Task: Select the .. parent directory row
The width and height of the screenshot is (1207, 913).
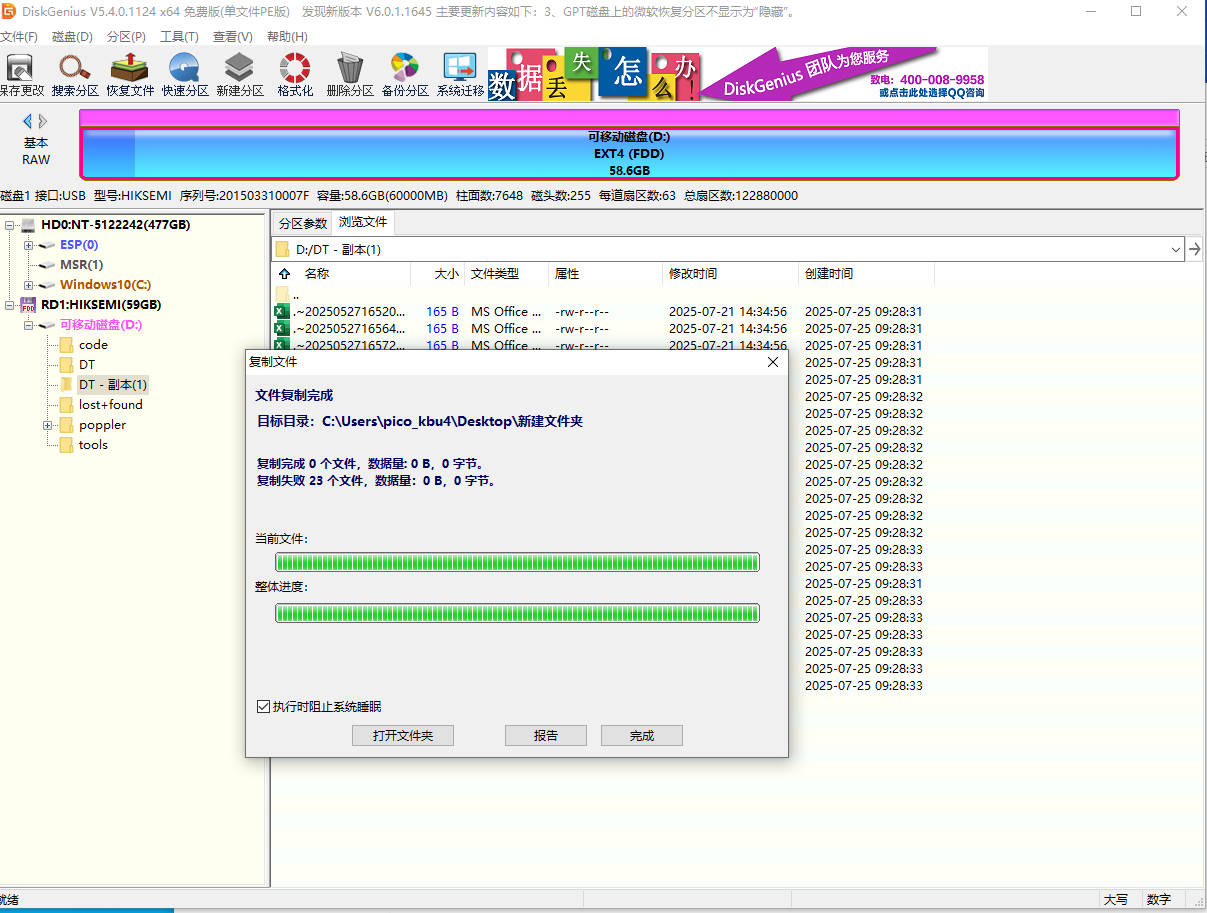Action: coord(296,295)
